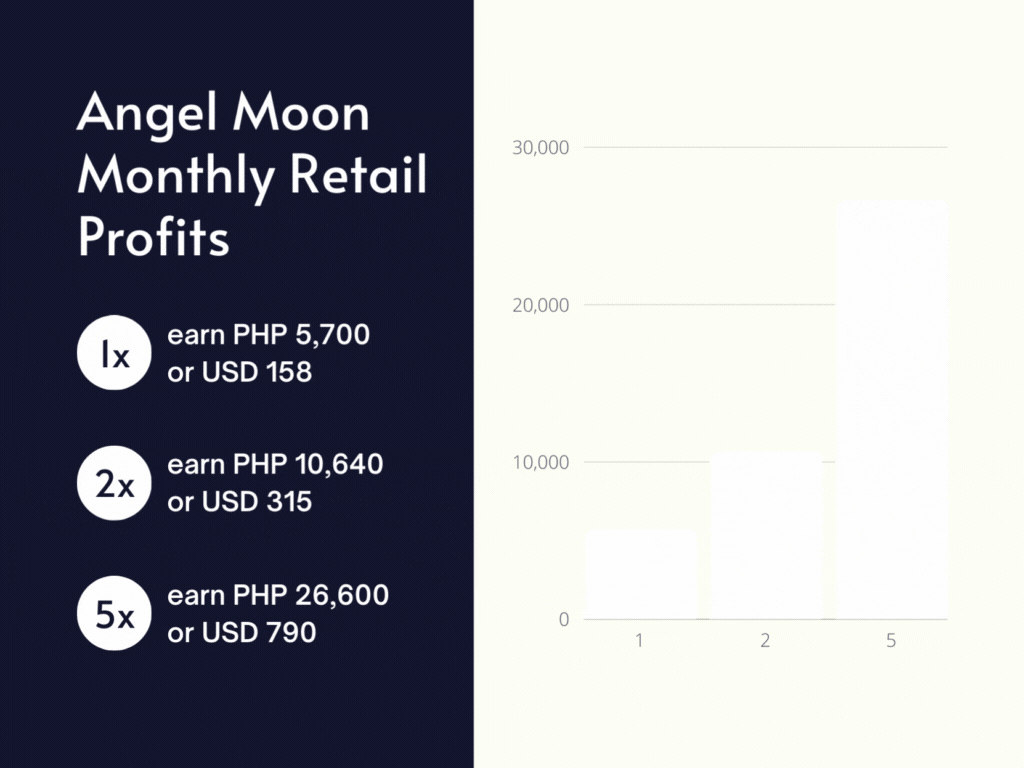Select the "earn PHP 10,640" text

[x=275, y=464]
